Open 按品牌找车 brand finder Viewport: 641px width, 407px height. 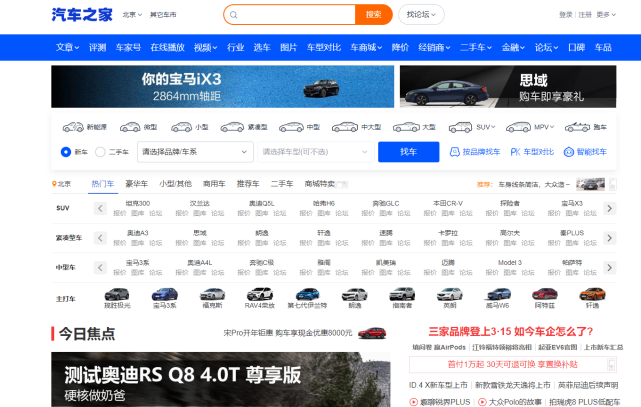(475, 152)
